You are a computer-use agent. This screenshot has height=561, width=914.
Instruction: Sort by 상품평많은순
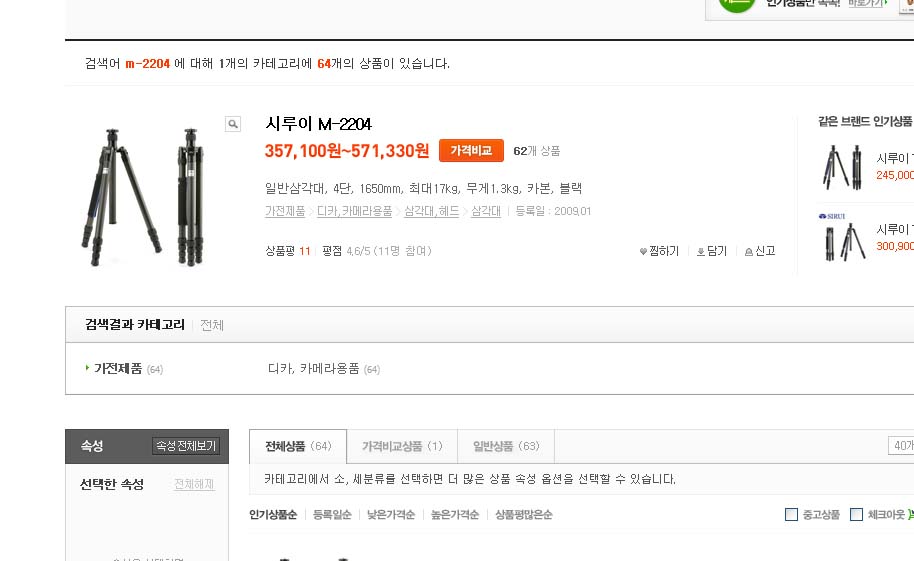pos(523,514)
